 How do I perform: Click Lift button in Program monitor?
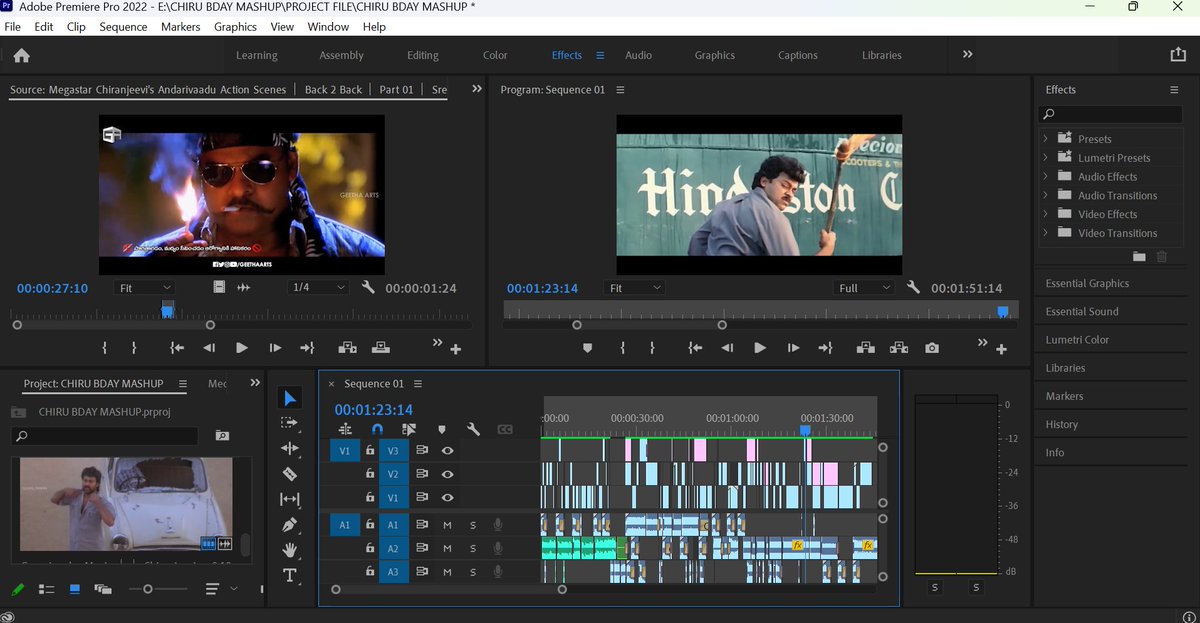[866, 348]
